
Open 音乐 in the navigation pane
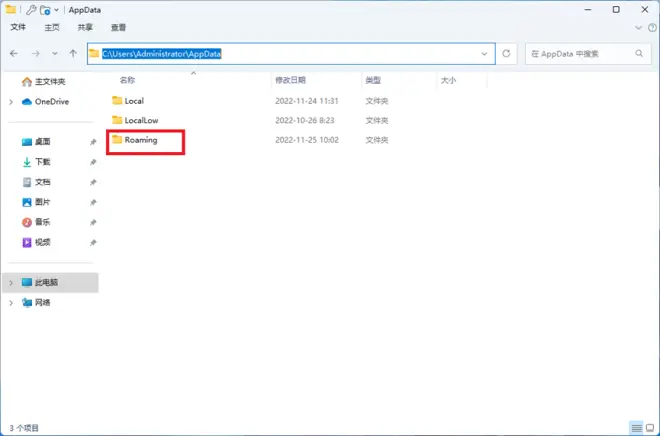click(36, 222)
